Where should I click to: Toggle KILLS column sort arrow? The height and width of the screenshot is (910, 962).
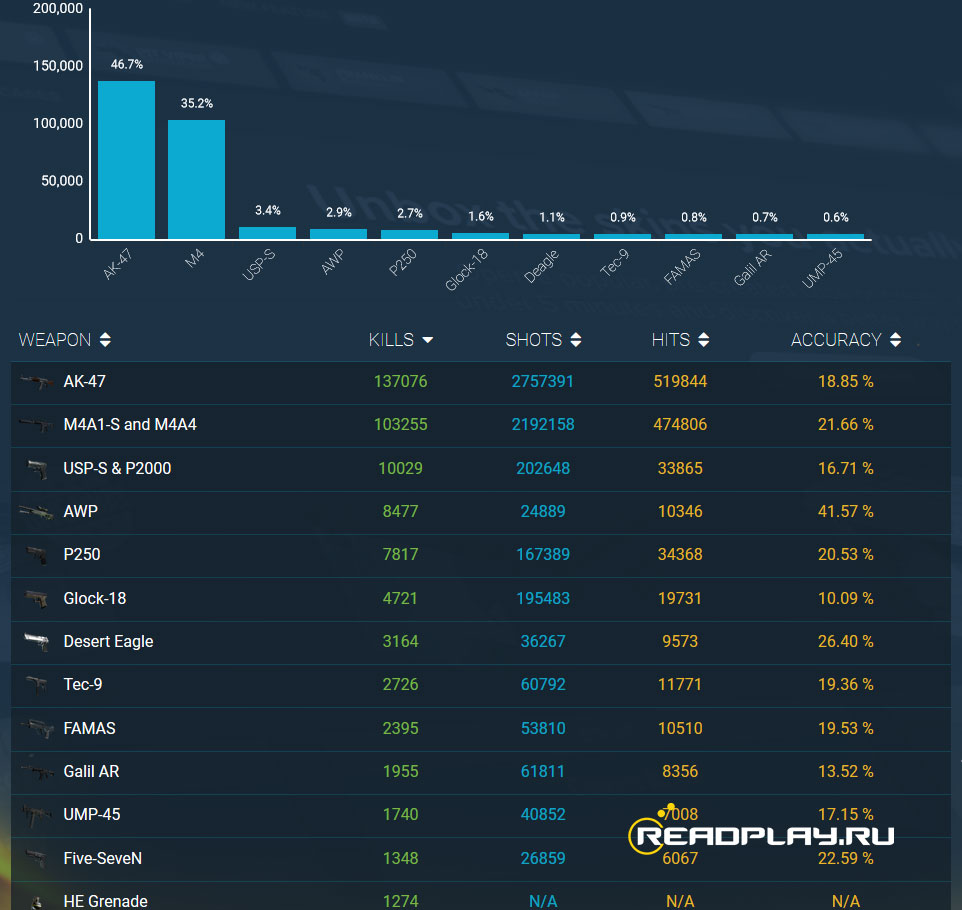(x=428, y=340)
